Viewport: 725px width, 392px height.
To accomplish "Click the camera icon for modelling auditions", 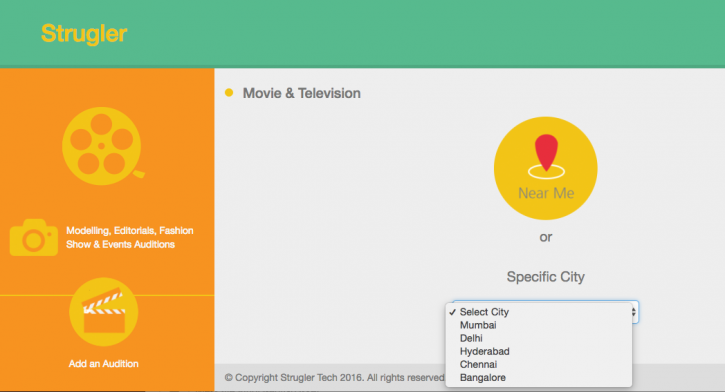I will tap(34, 237).
